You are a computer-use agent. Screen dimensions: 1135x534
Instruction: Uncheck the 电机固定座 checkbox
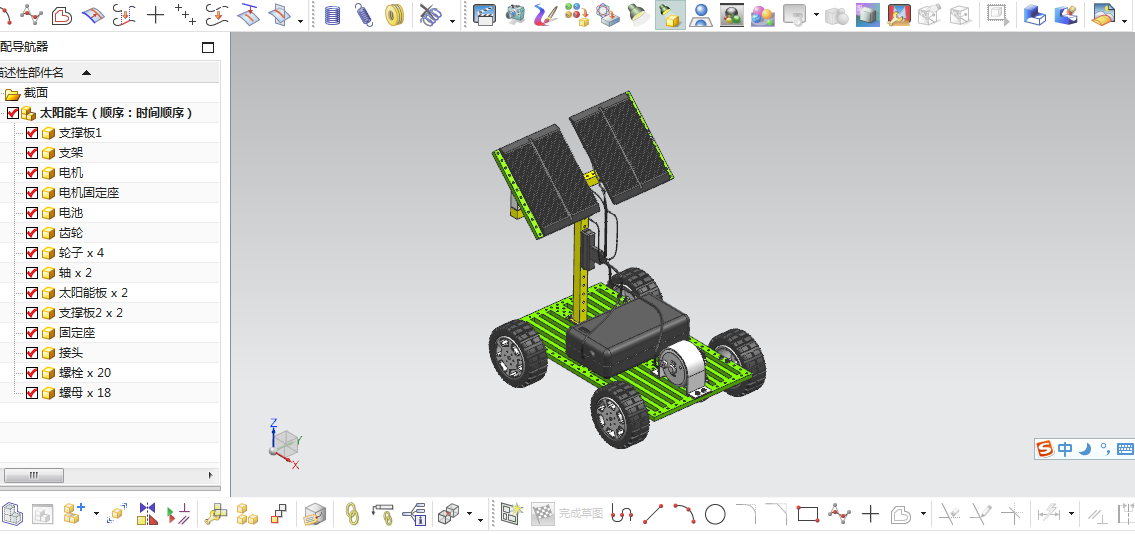pyautogui.click(x=32, y=193)
